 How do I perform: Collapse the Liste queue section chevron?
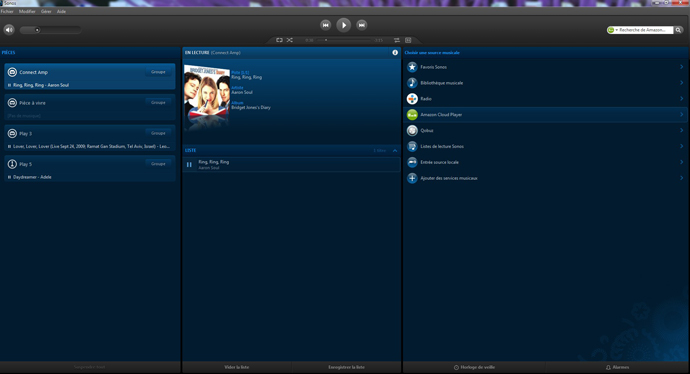pyautogui.click(x=395, y=150)
